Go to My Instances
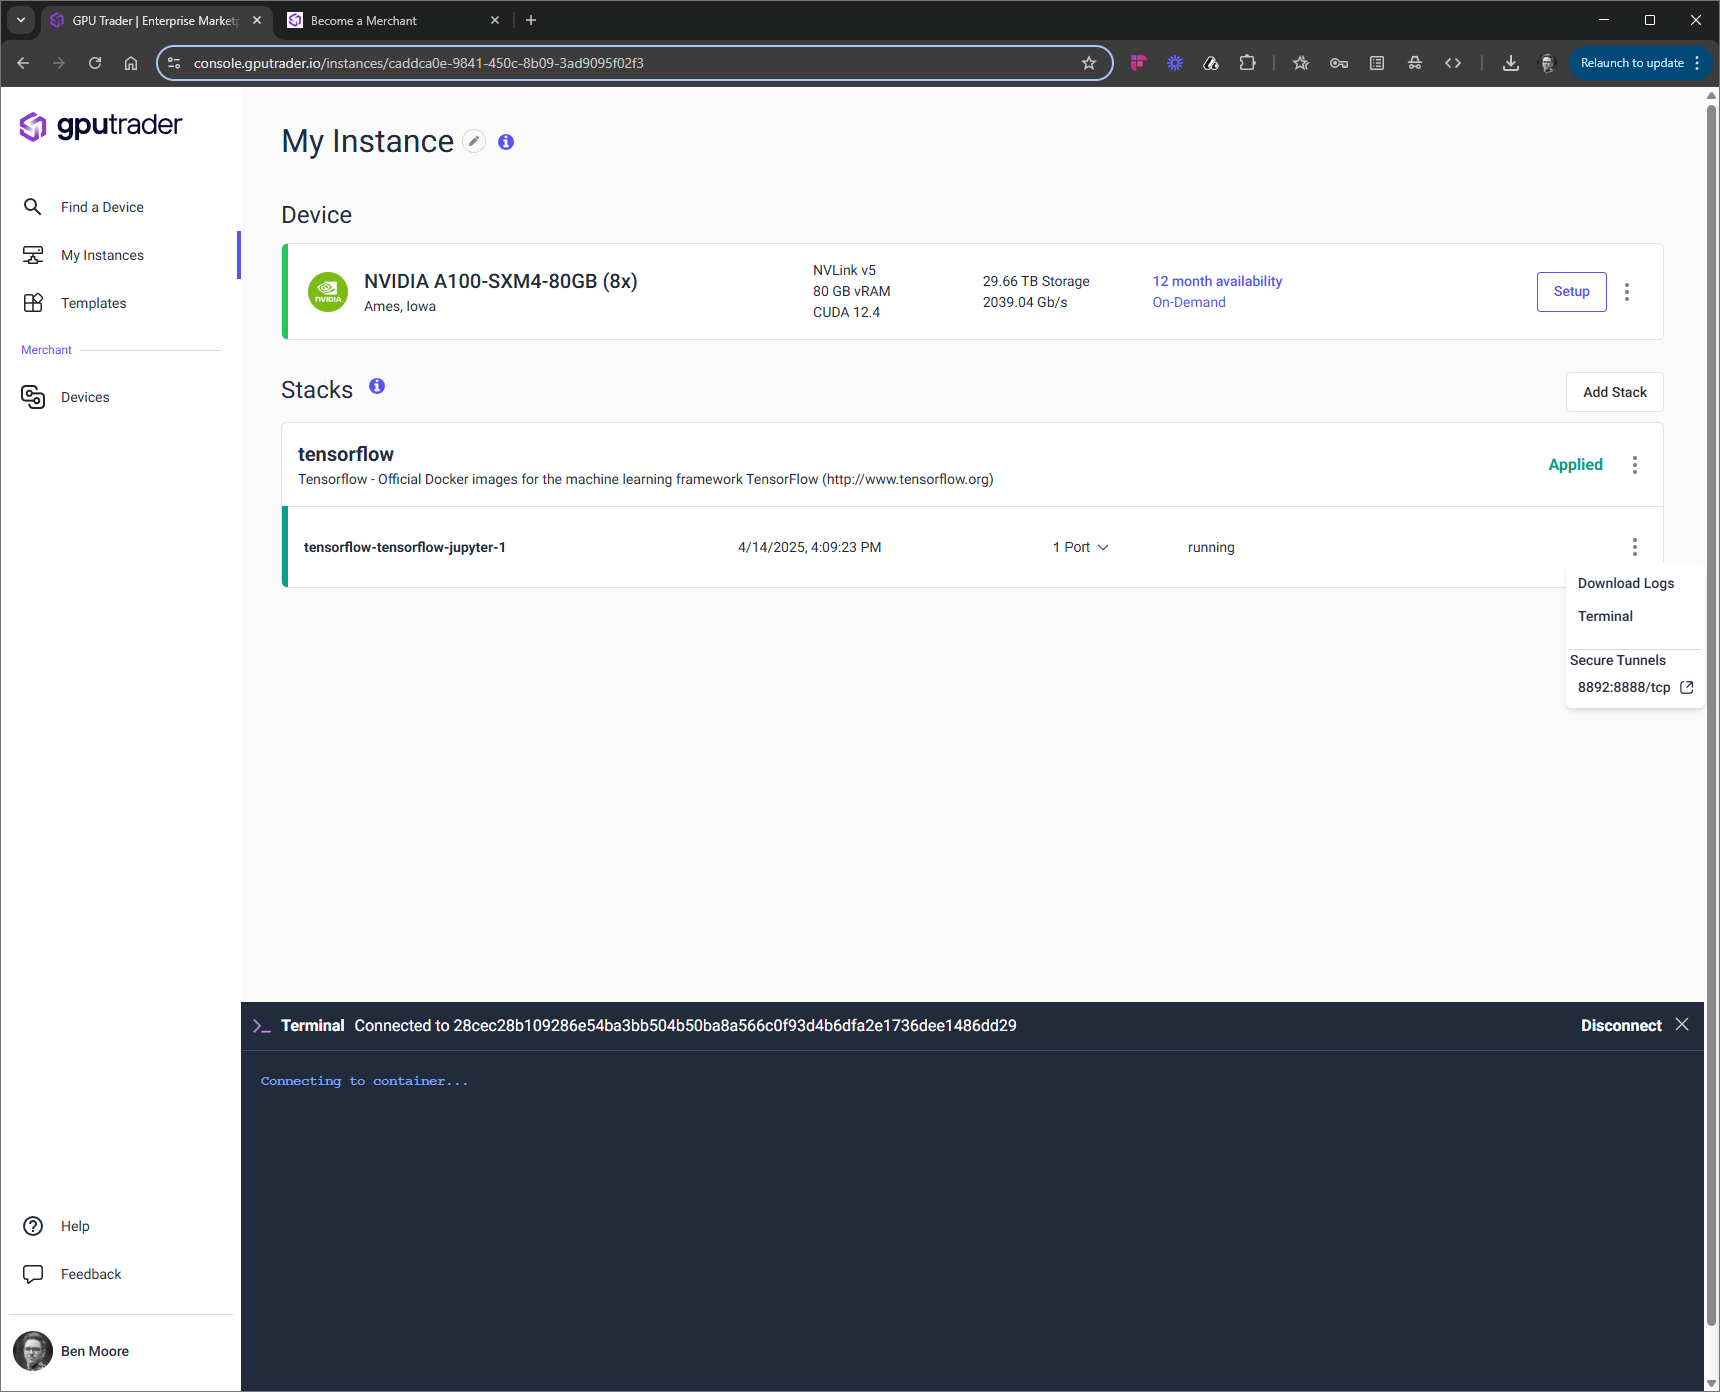 pos(102,255)
